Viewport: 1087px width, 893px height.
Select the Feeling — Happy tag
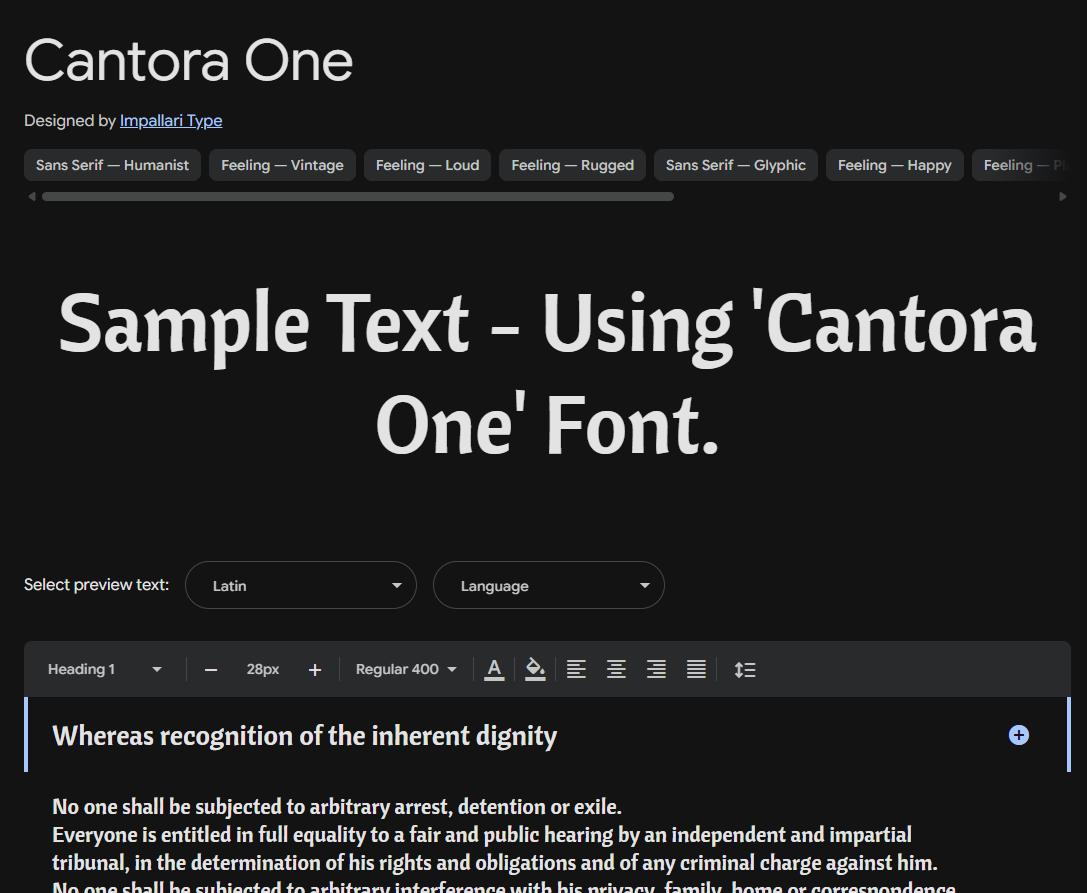[x=894, y=165]
